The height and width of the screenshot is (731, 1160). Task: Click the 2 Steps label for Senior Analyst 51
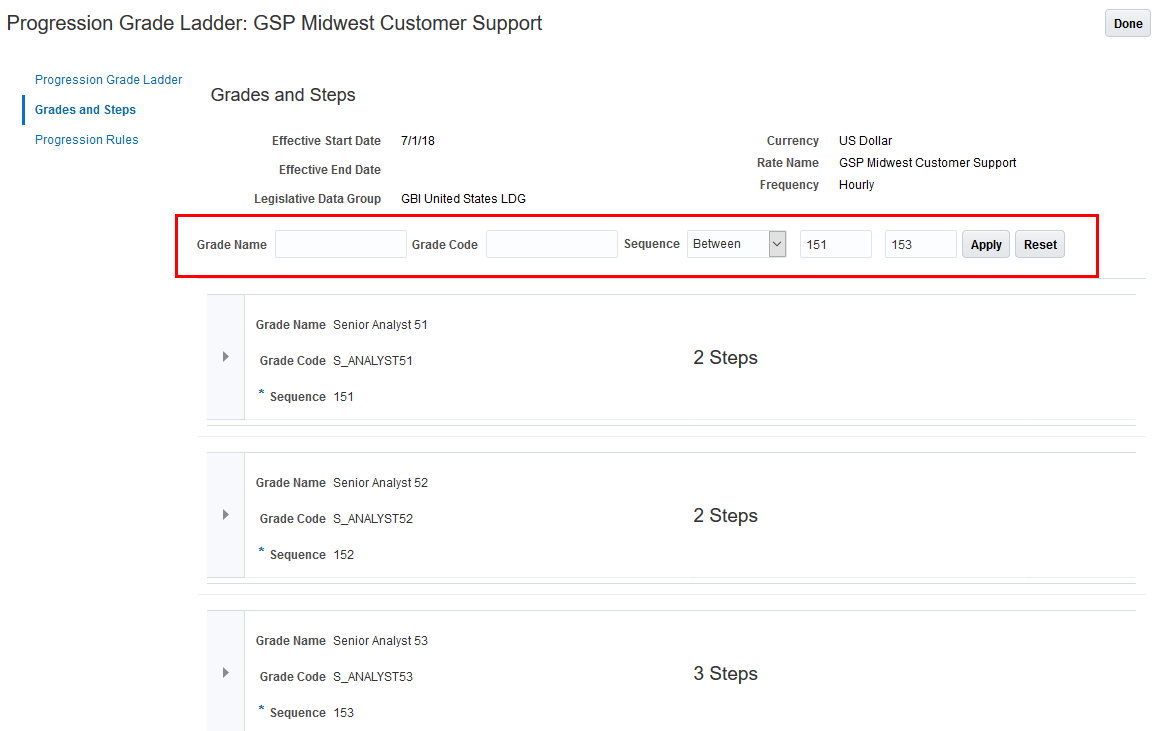point(725,358)
